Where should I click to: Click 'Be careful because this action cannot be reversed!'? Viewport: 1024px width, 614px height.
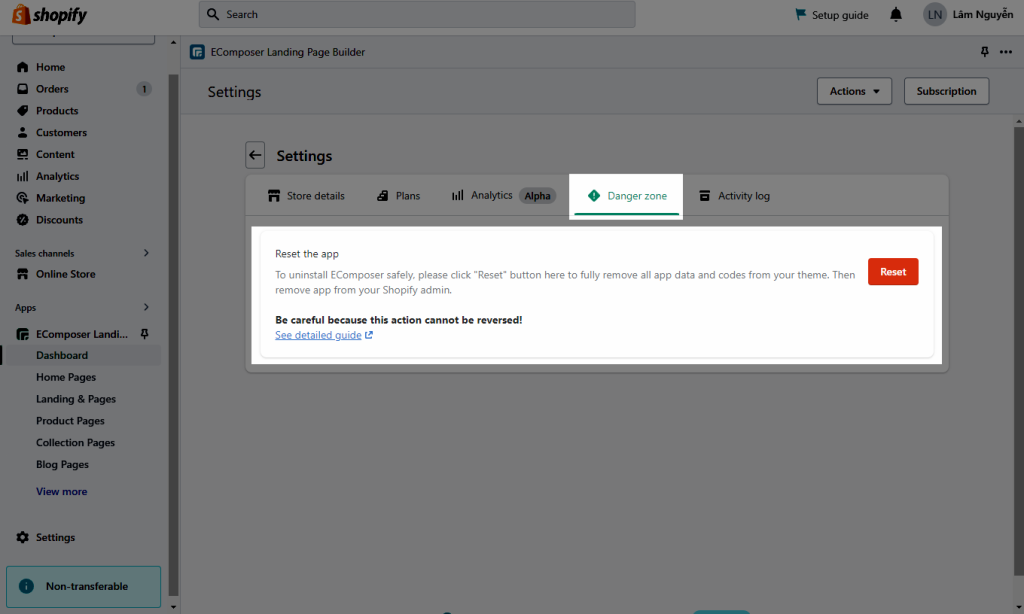pyautogui.click(x=398, y=319)
